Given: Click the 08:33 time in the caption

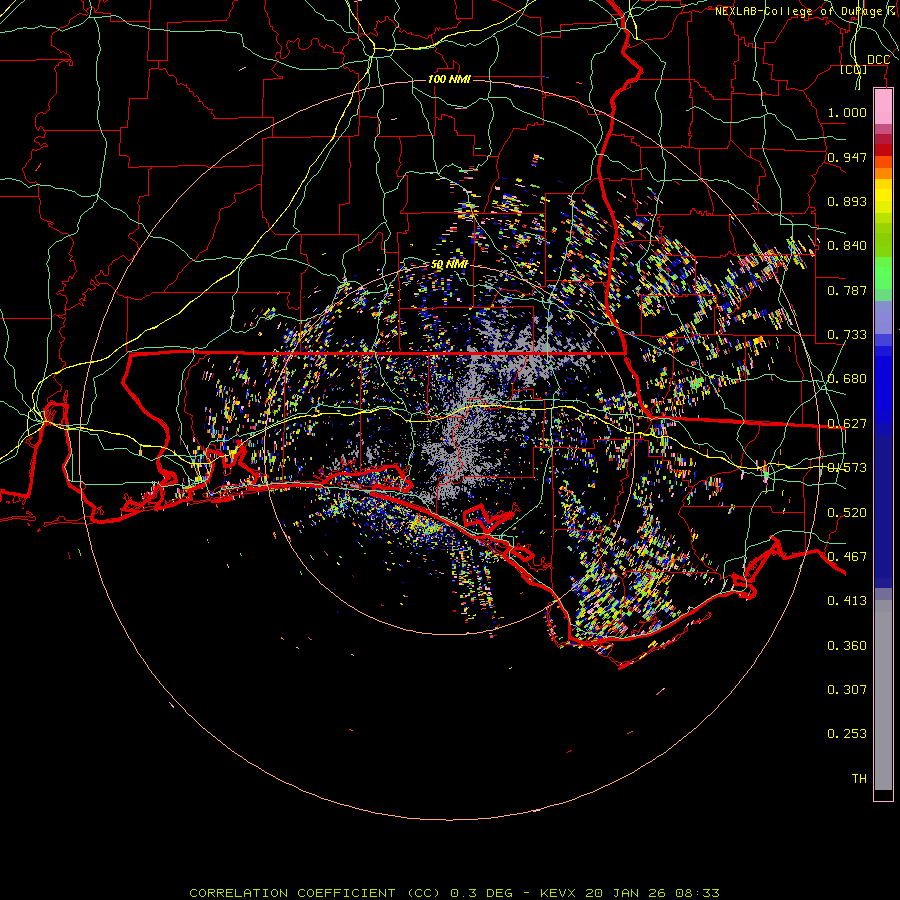Looking at the screenshot, I should (697, 893).
